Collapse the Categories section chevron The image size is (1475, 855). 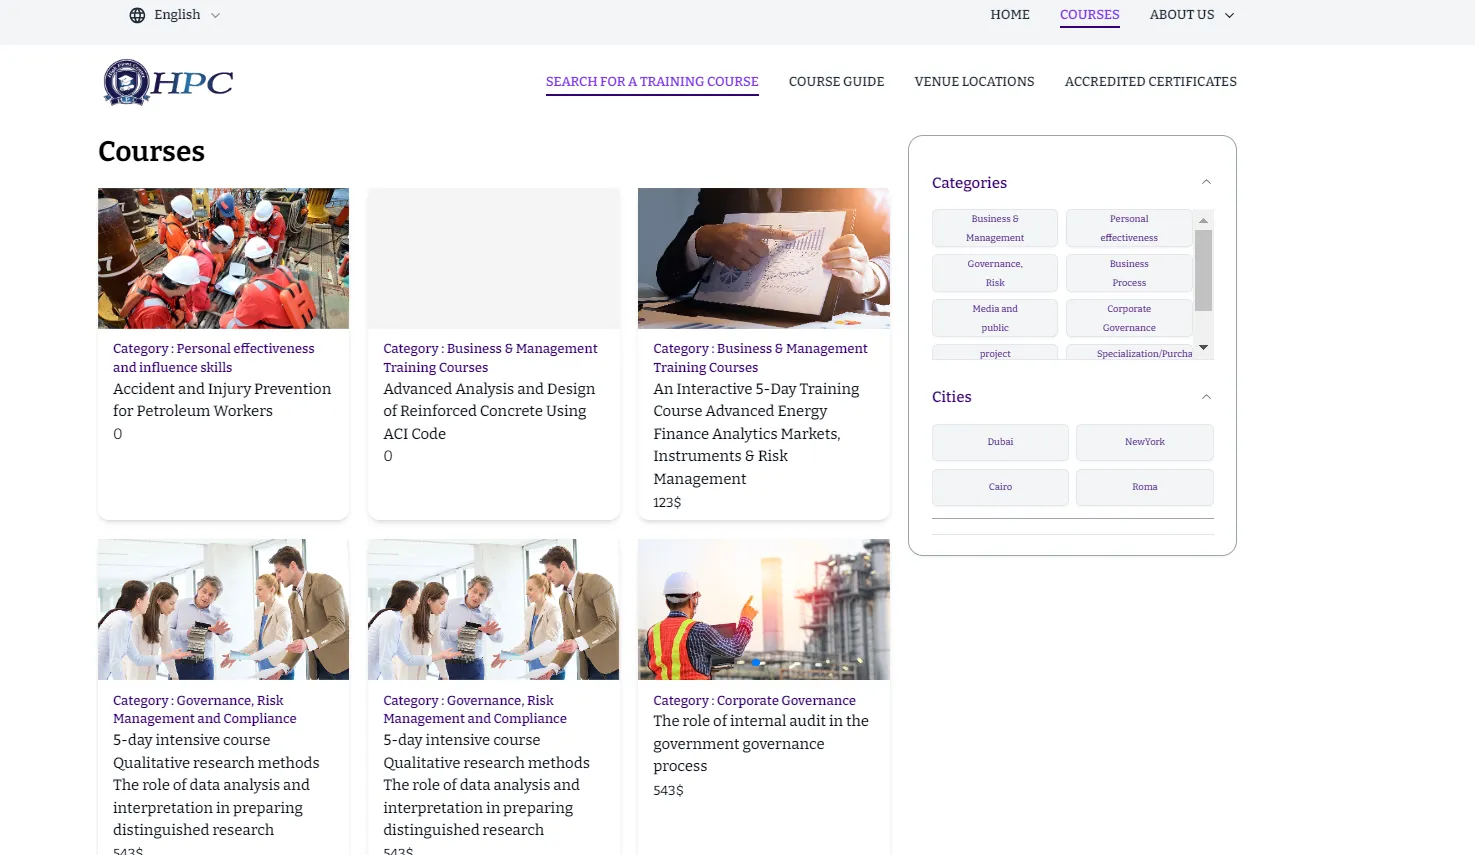1206,182
